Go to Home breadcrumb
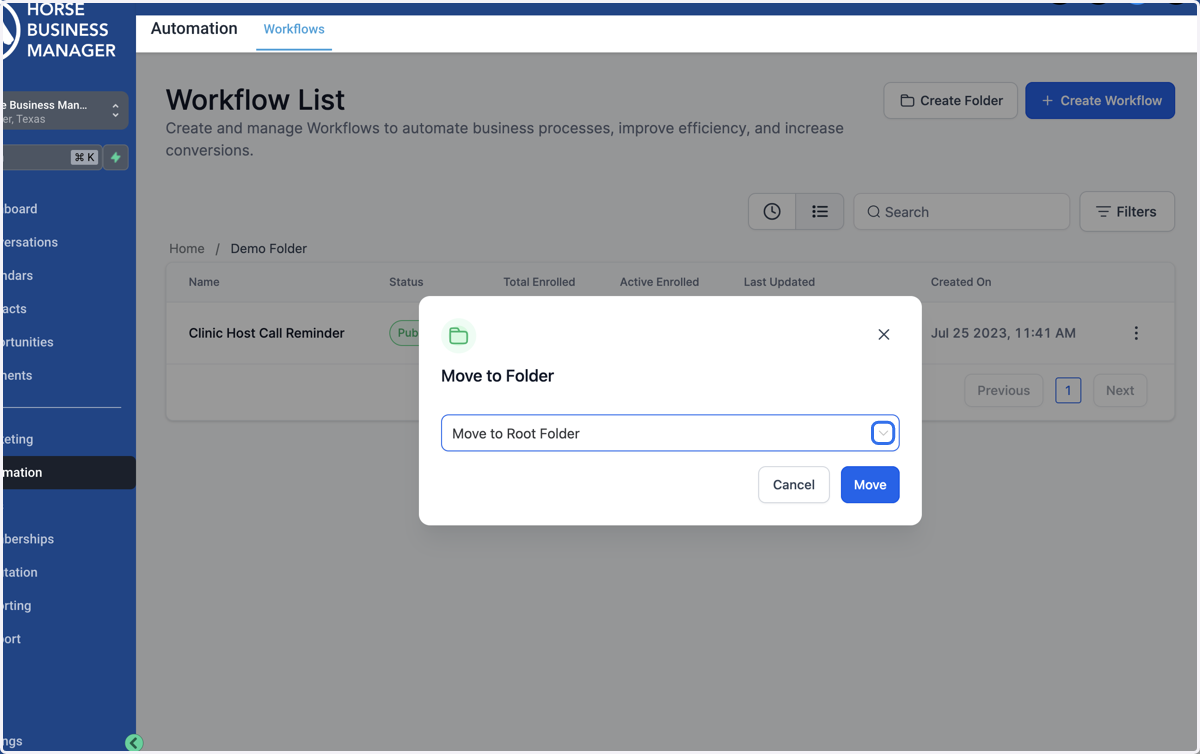The height and width of the screenshot is (754, 1200). point(187,248)
